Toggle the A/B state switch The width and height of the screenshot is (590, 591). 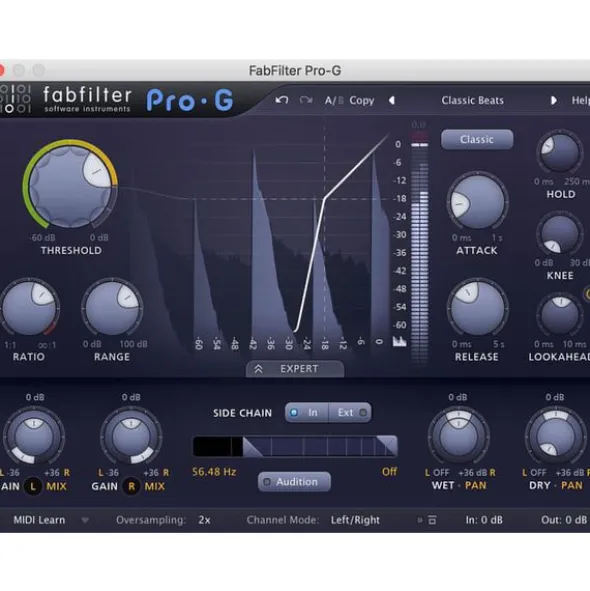334,101
